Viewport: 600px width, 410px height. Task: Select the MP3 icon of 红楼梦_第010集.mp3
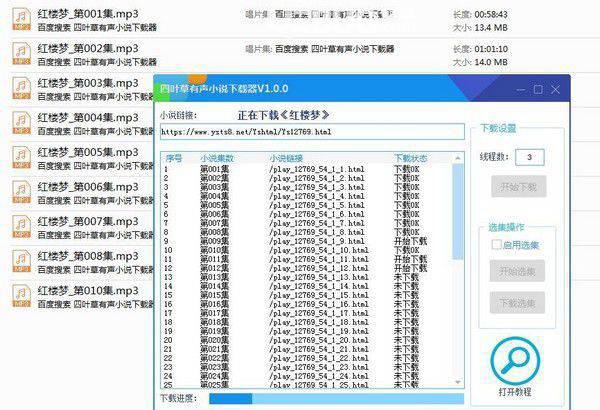click(21, 296)
